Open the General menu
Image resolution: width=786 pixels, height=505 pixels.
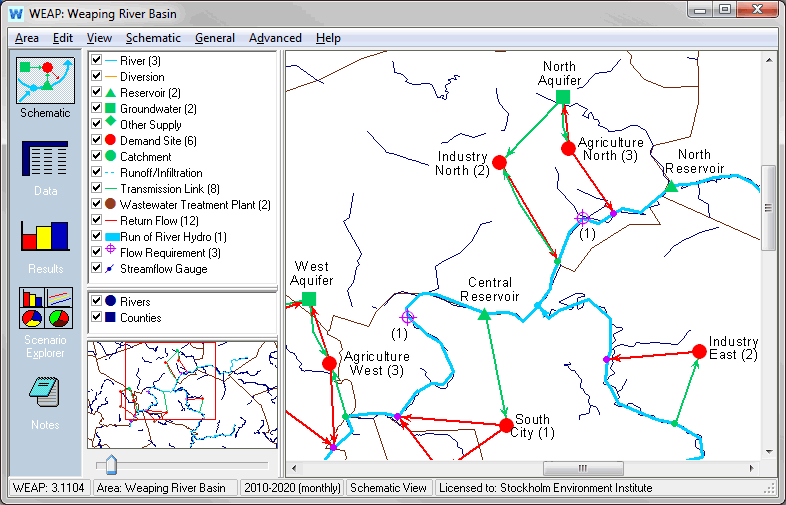coord(215,38)
